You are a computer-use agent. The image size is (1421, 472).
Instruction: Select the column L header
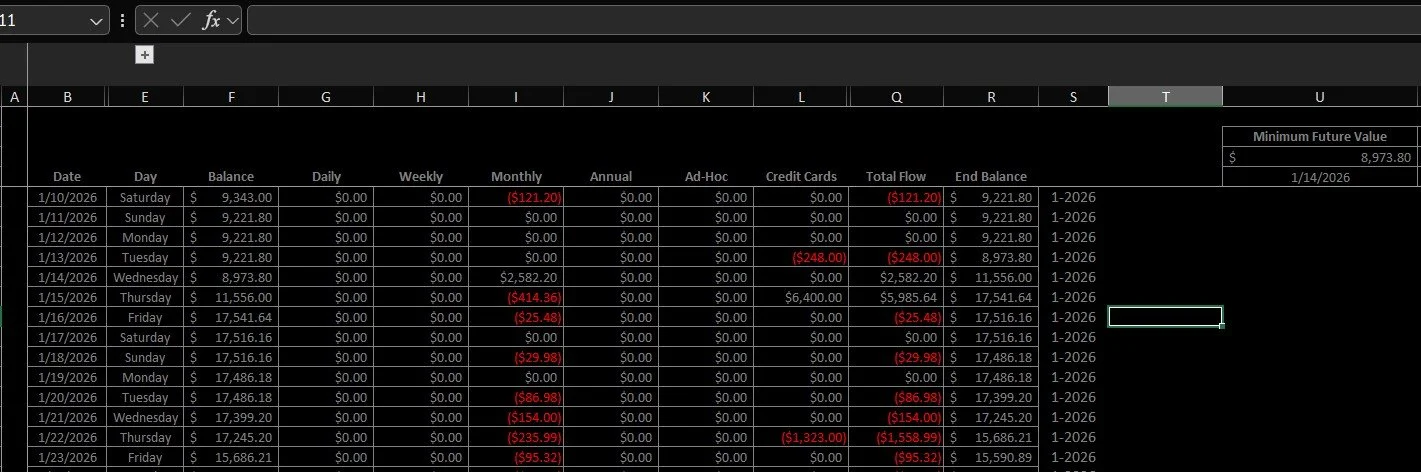(801, 97)
